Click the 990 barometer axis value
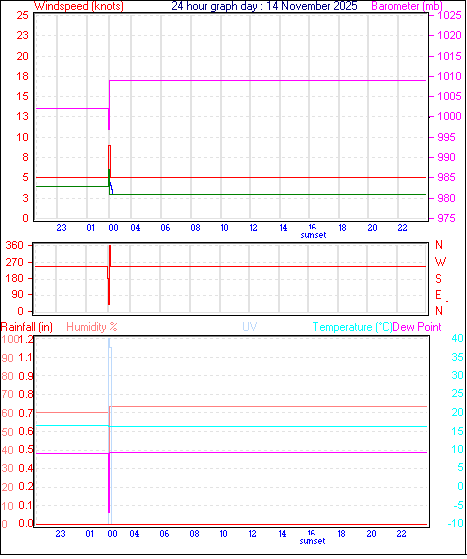 (x=446, y=157)
